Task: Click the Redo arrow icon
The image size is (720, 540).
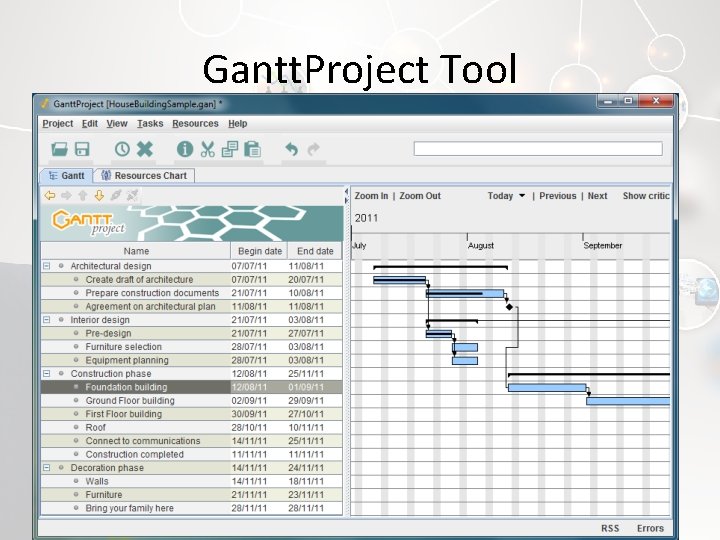Action: 314,149
